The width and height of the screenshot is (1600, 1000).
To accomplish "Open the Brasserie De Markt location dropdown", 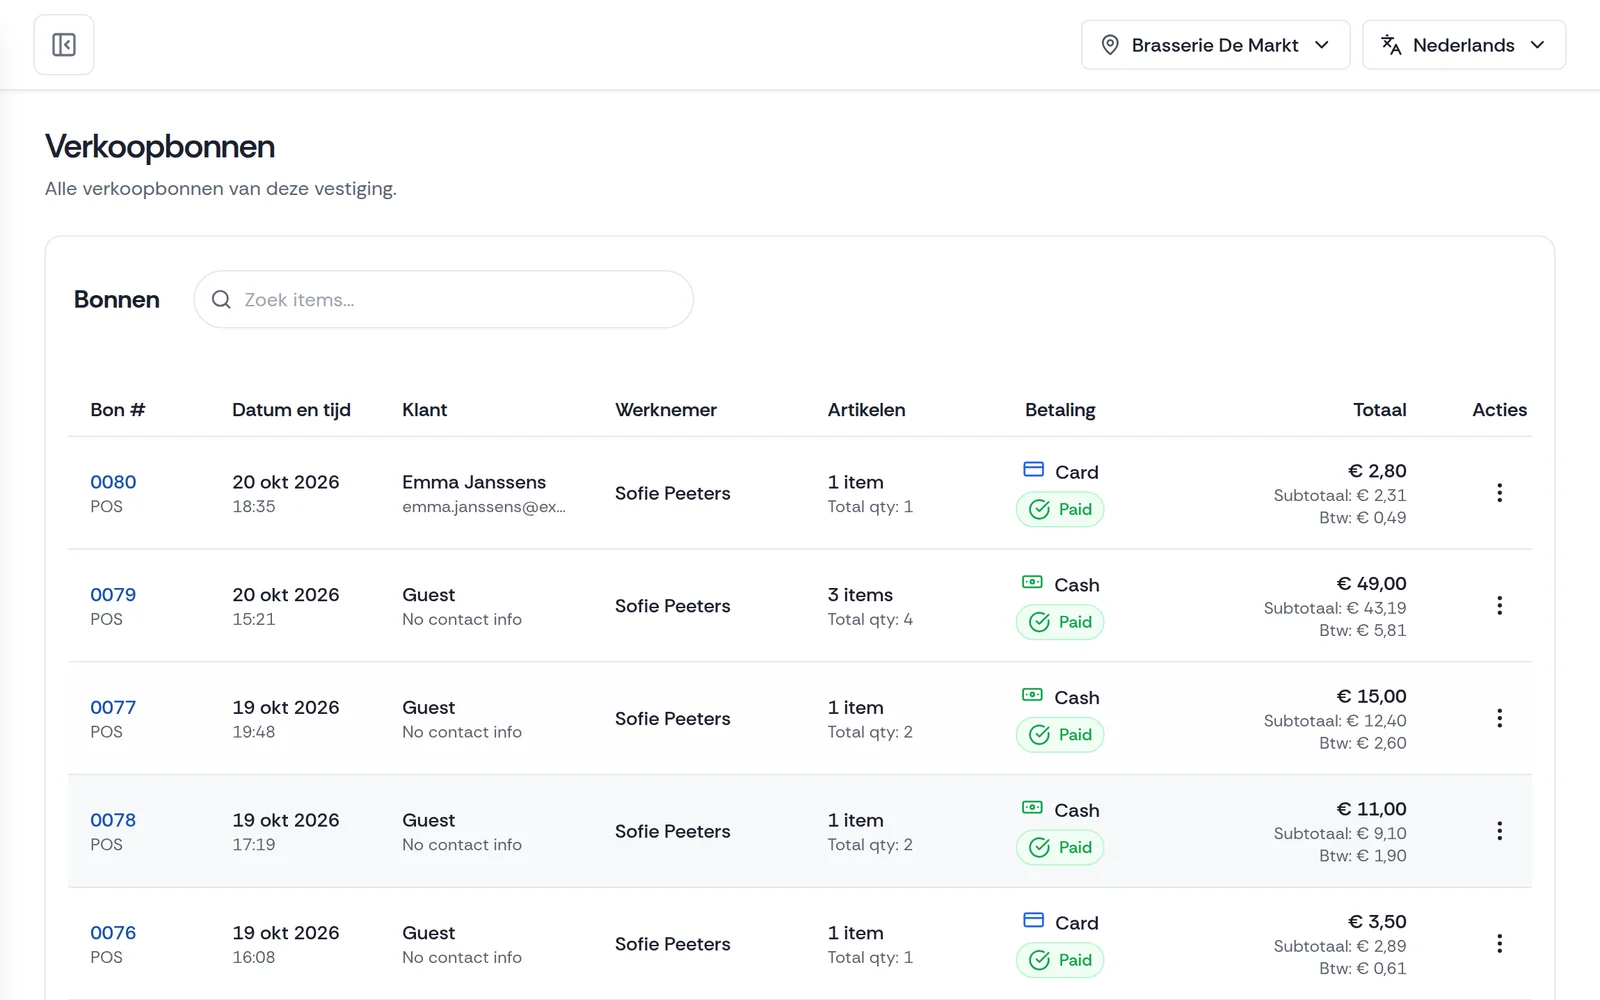I will click(1215, 45).
